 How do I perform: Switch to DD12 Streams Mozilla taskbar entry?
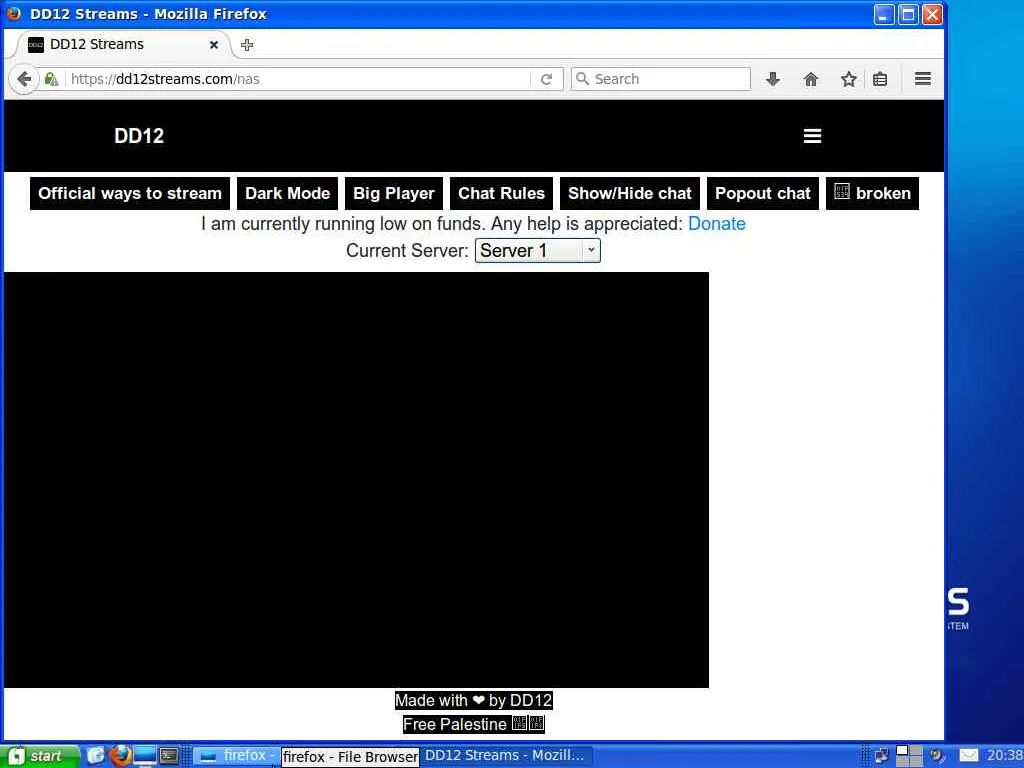coord(505,756)
